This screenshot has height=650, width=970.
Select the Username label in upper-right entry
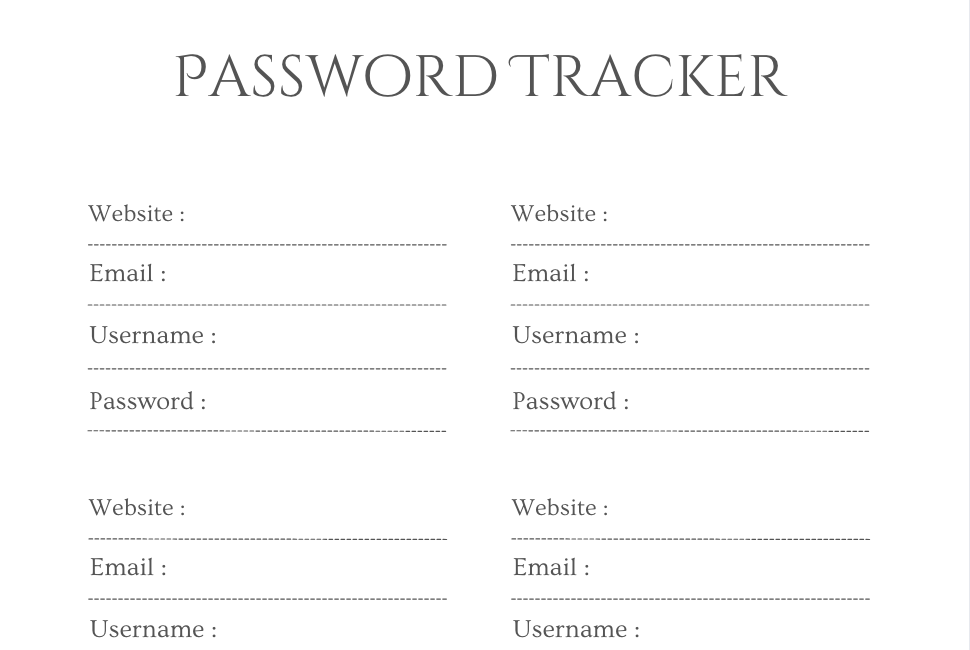coord(576,335)
